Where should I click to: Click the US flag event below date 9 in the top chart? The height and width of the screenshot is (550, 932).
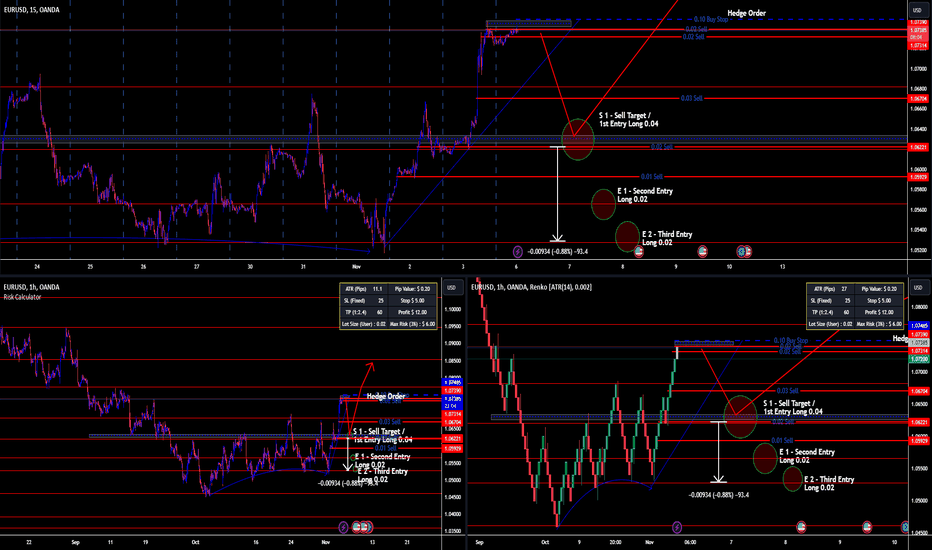click(x=702, y=252)
